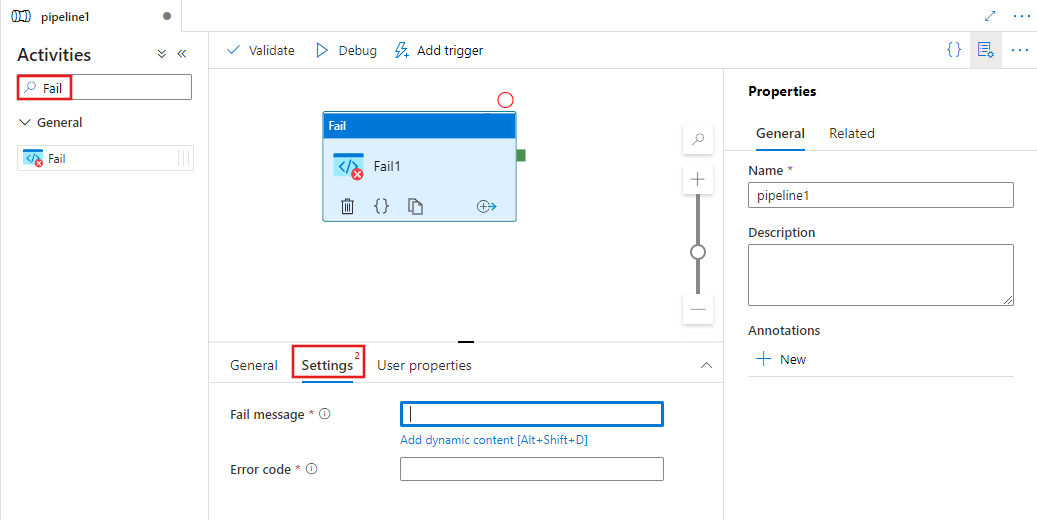Open the pipeline1 tab
Screen dimensions: 1037x520
pyautogui.click(x=91, y=17)
